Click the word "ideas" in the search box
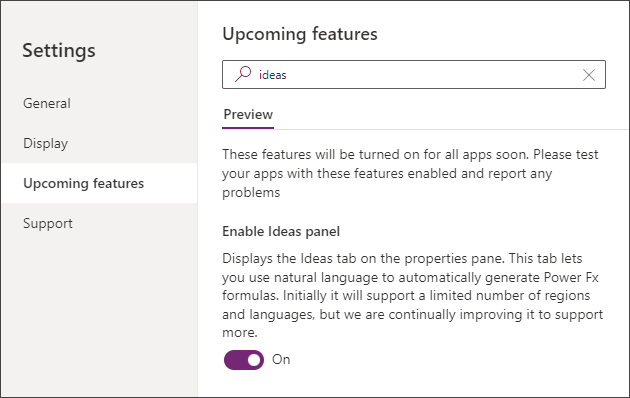 tap(272, 75)
